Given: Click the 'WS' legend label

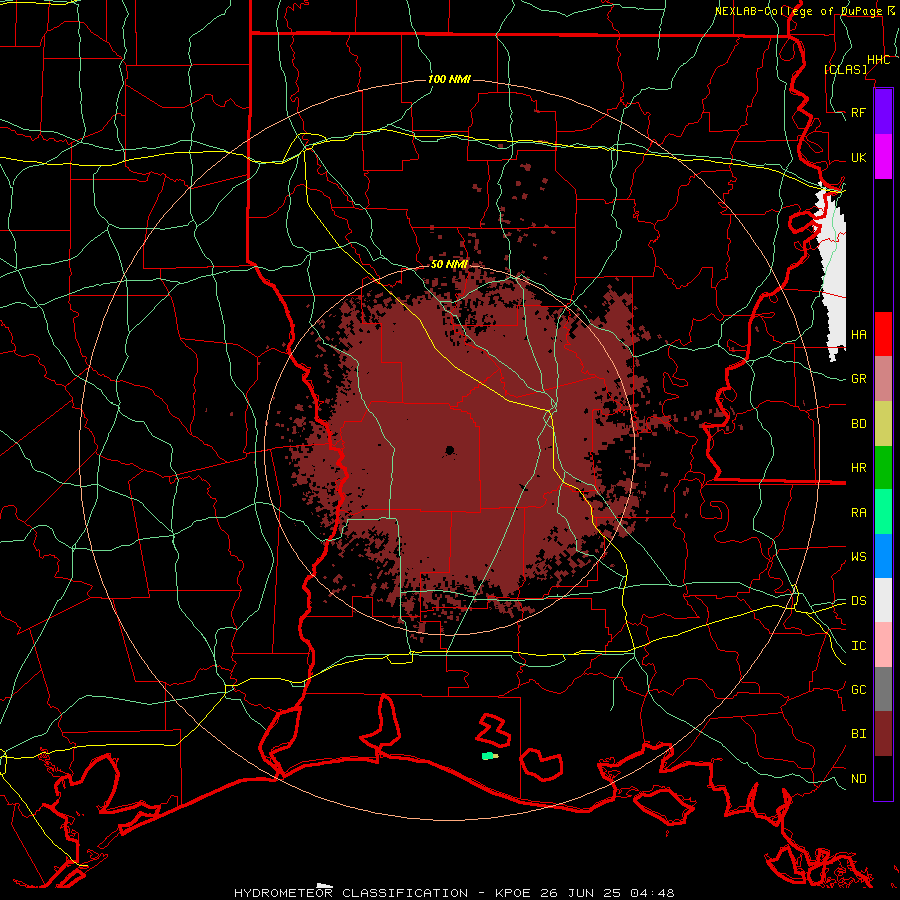Looking at the screenshot, I should [858, 557].
